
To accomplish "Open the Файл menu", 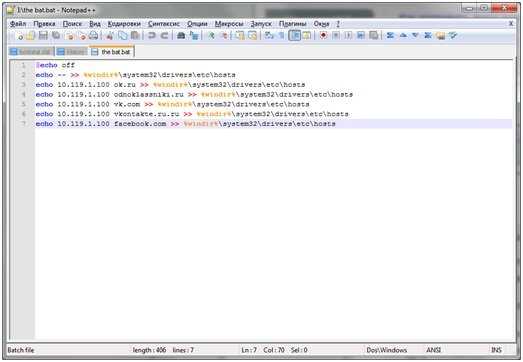I will (x=18, y=24).
